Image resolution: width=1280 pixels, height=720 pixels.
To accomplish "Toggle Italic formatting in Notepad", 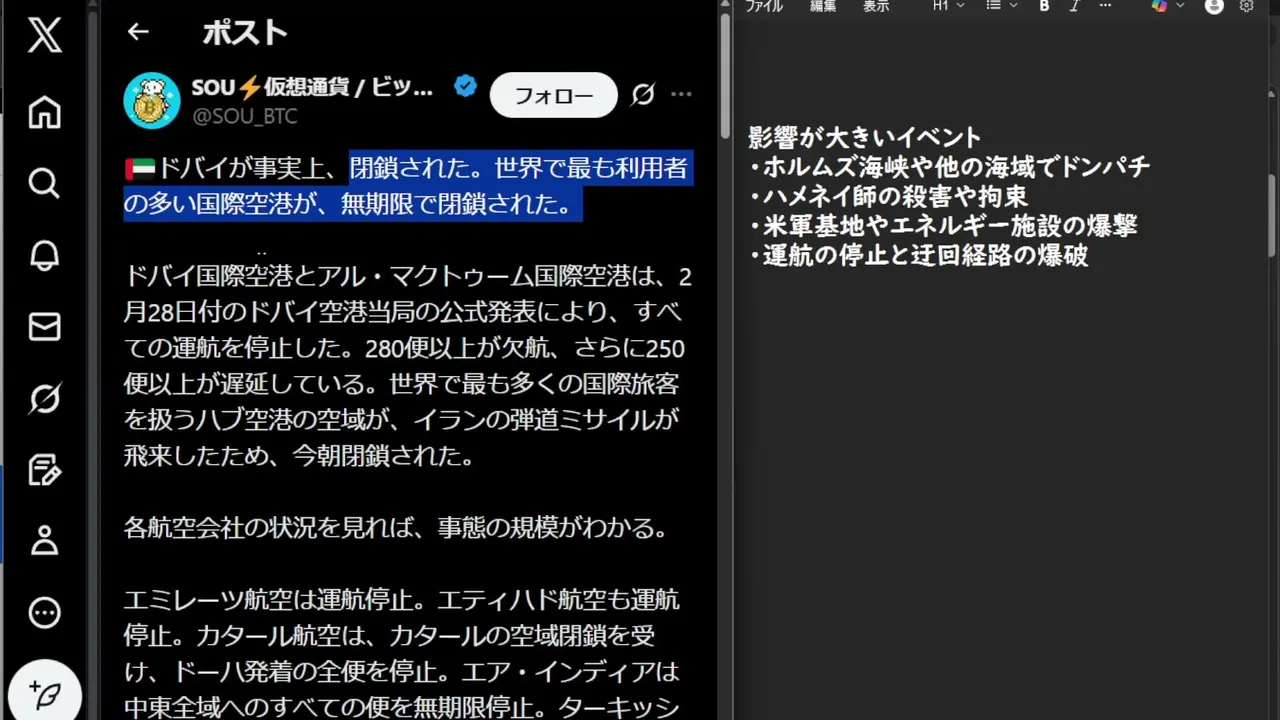I will [x=1074, y=6].
